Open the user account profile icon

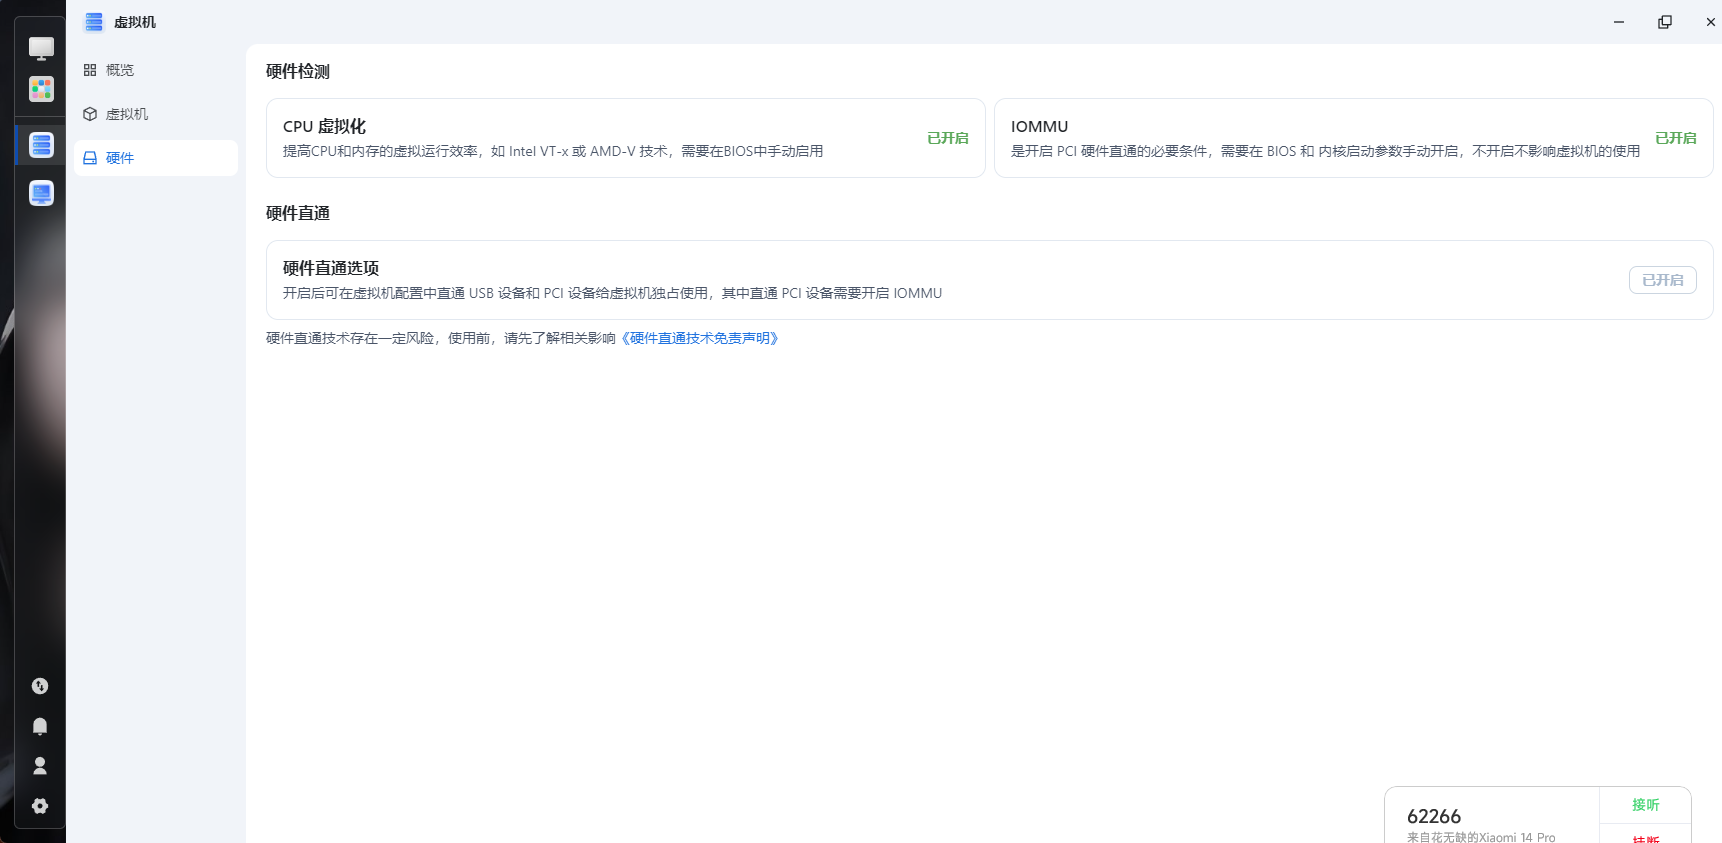(x=40, y=766)
